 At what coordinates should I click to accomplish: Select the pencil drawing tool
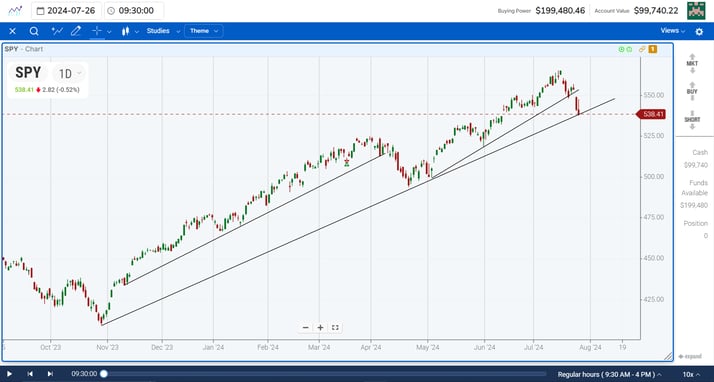click(x=76, y=31)
